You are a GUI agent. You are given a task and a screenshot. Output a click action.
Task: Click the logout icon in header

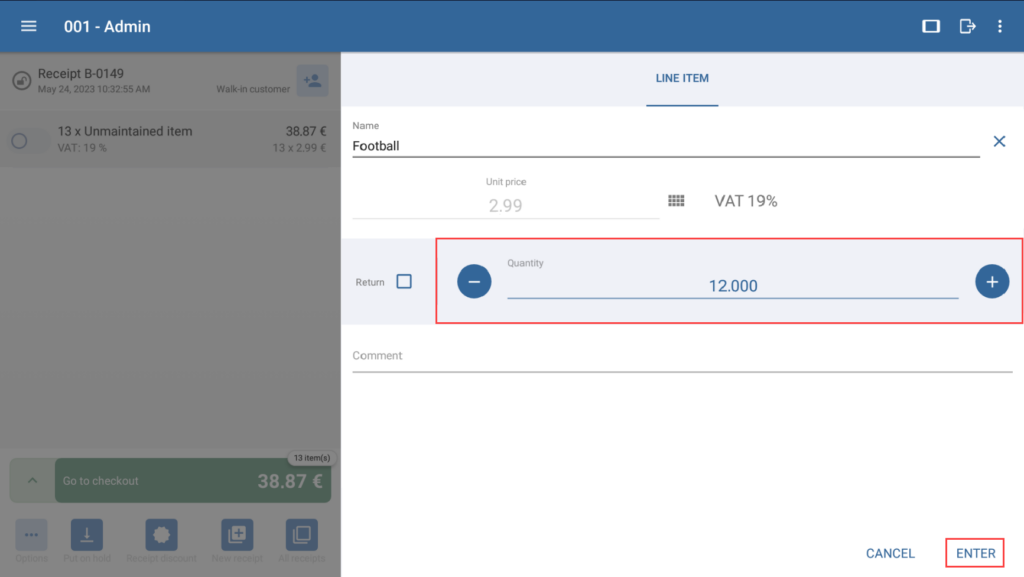click(x=967, y=26)
